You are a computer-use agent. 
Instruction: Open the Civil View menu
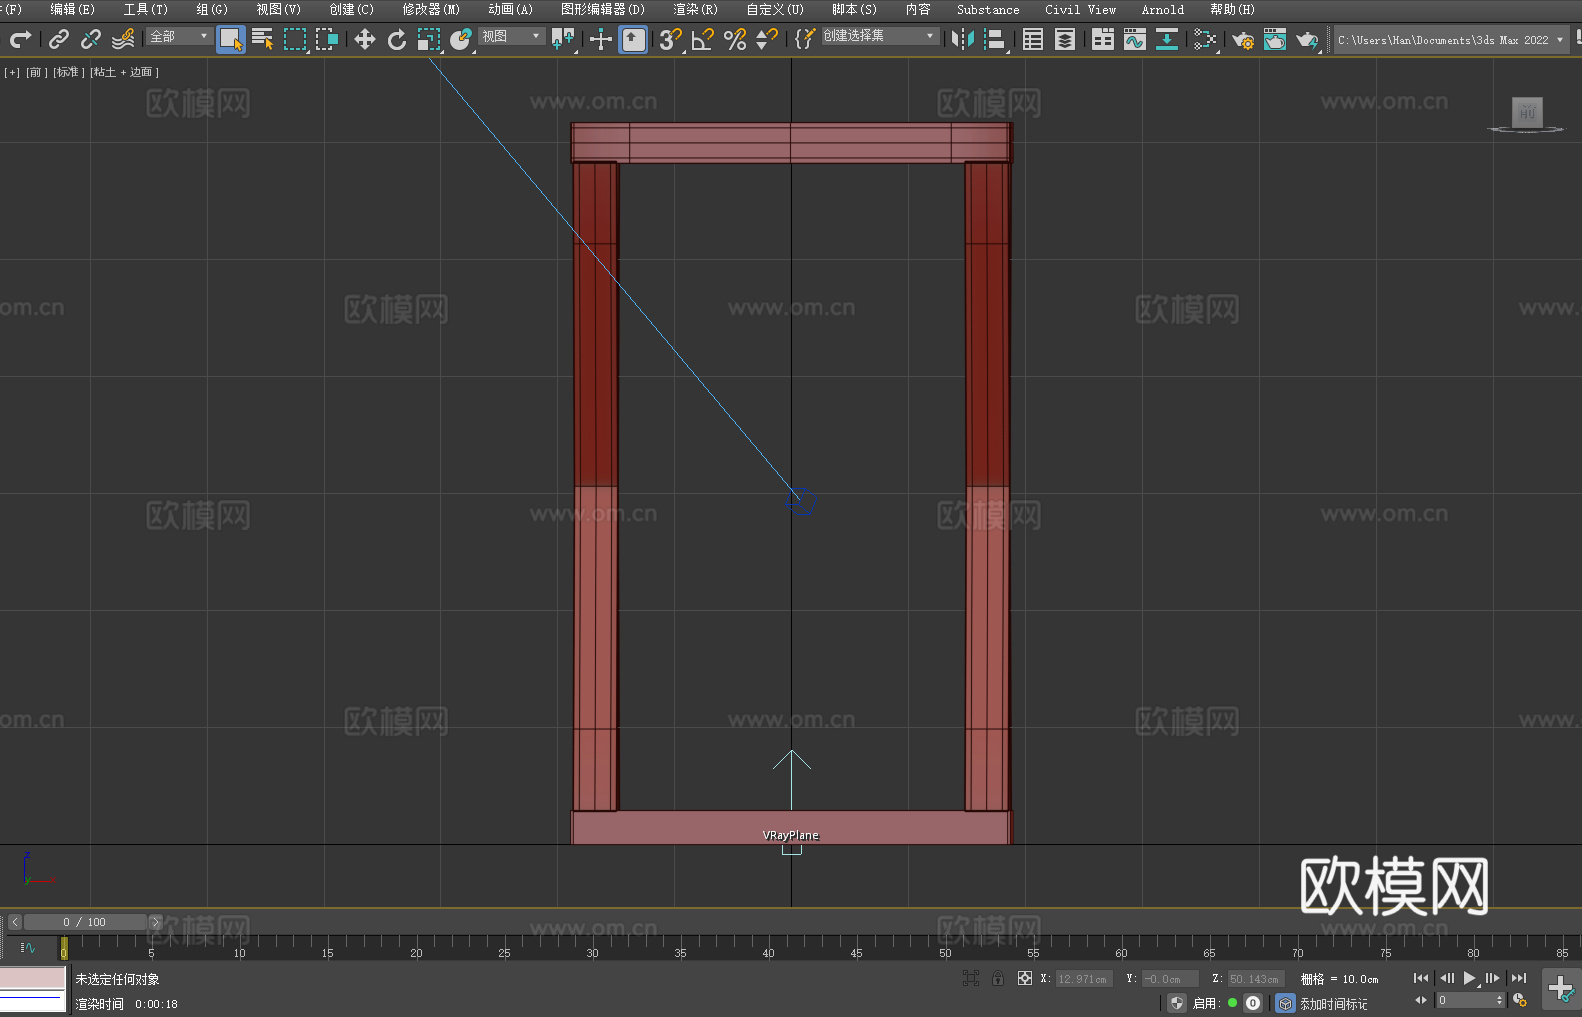coord(1080,9)
